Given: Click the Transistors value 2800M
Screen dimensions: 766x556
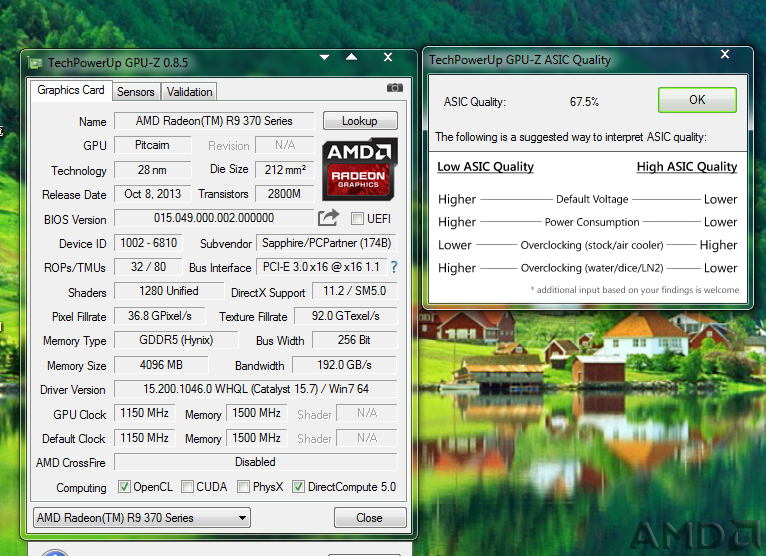Looking at the screenshot, I should [x=285, y=194].
